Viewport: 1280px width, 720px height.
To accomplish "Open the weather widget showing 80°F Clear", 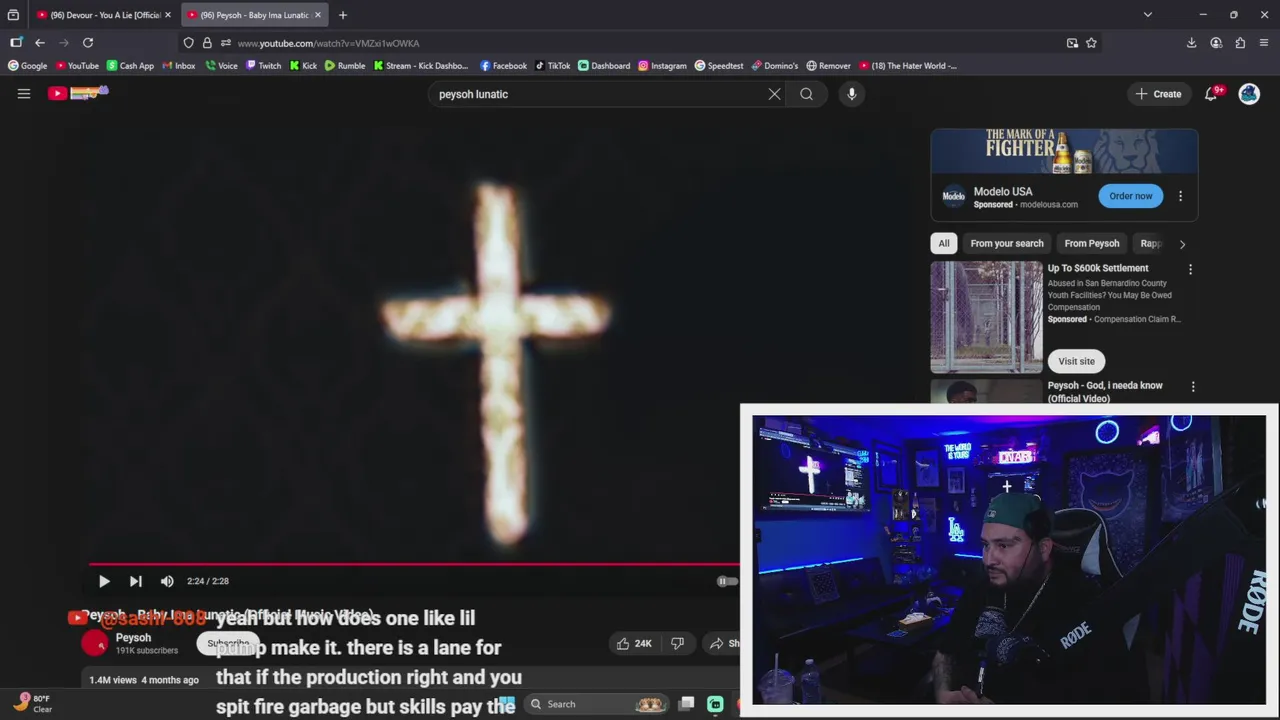I will point(34,703).
